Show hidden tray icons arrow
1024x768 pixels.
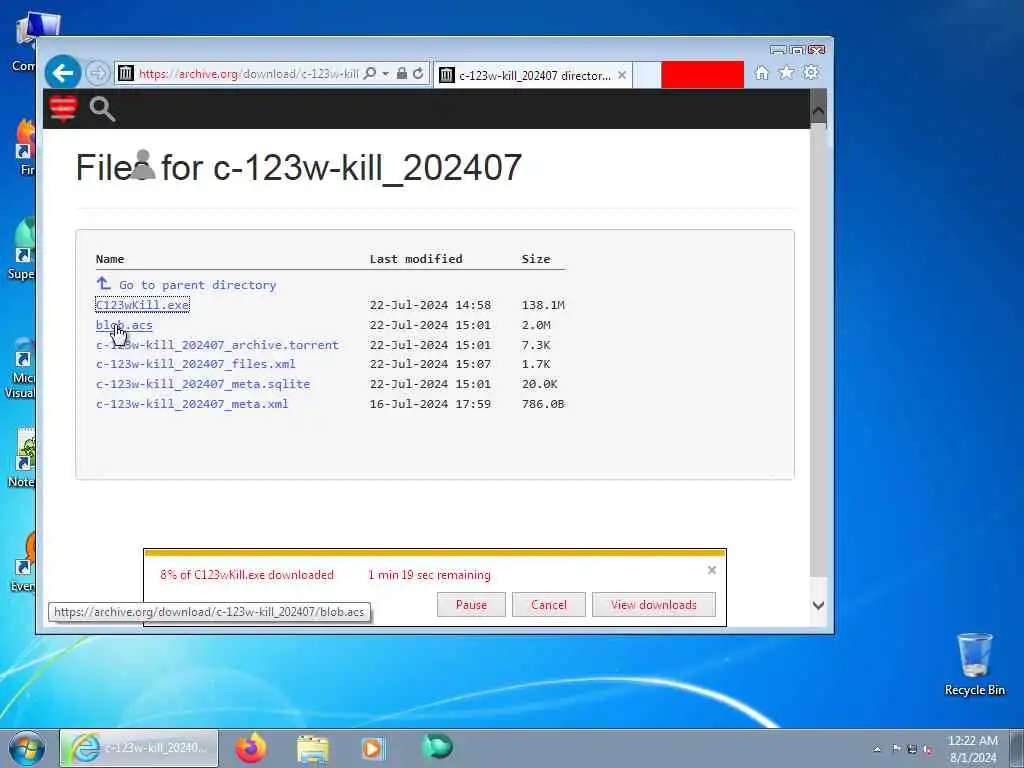point(876,749)
